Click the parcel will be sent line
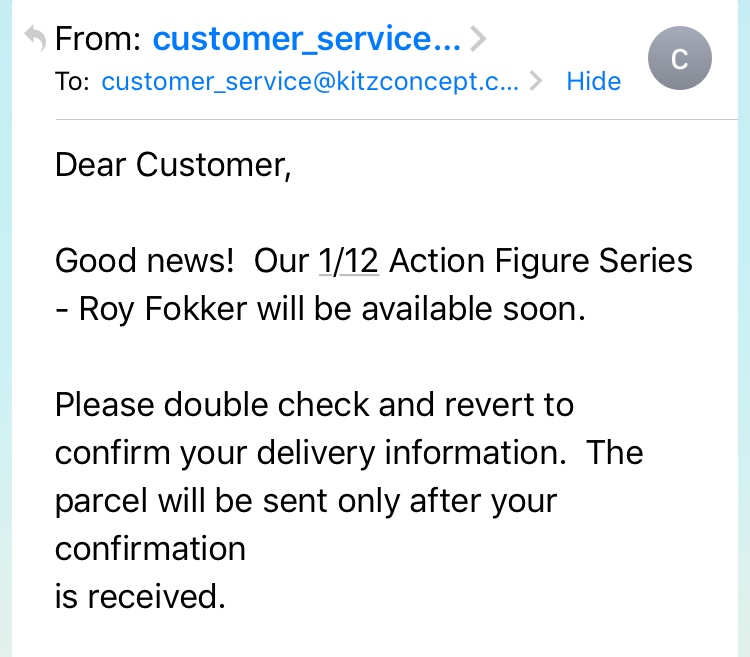 coord(306,502)
